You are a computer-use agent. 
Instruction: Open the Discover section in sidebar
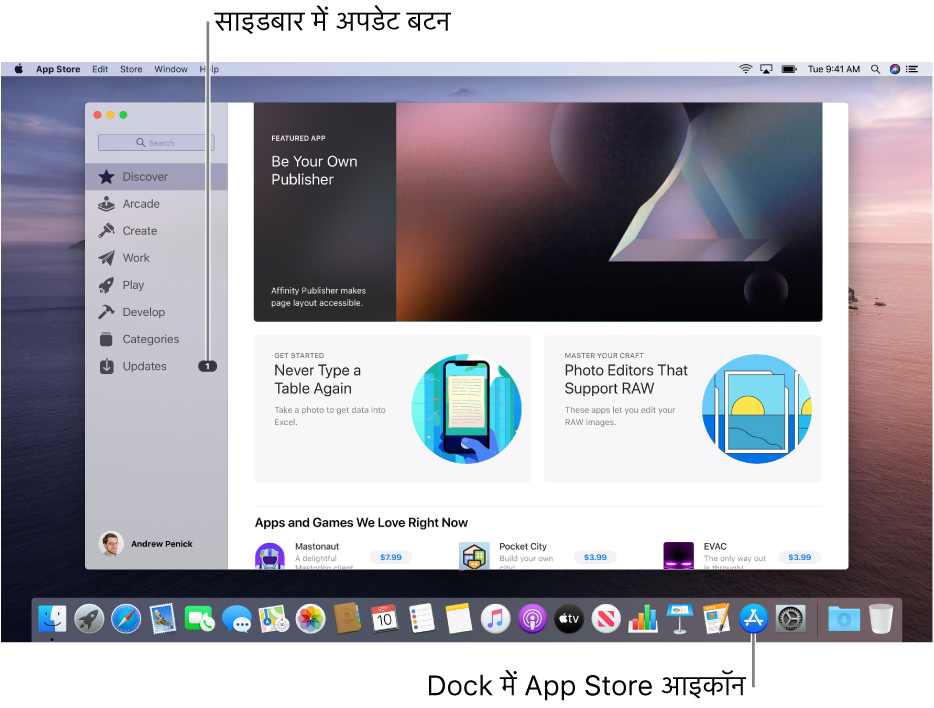(x=156, y=177)
